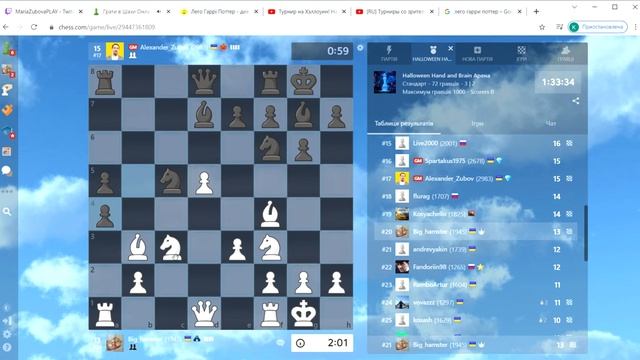The width and height of the screenshot is (640, 360).
Task: Open the checkered board Games tab
Action: (521, 53)
